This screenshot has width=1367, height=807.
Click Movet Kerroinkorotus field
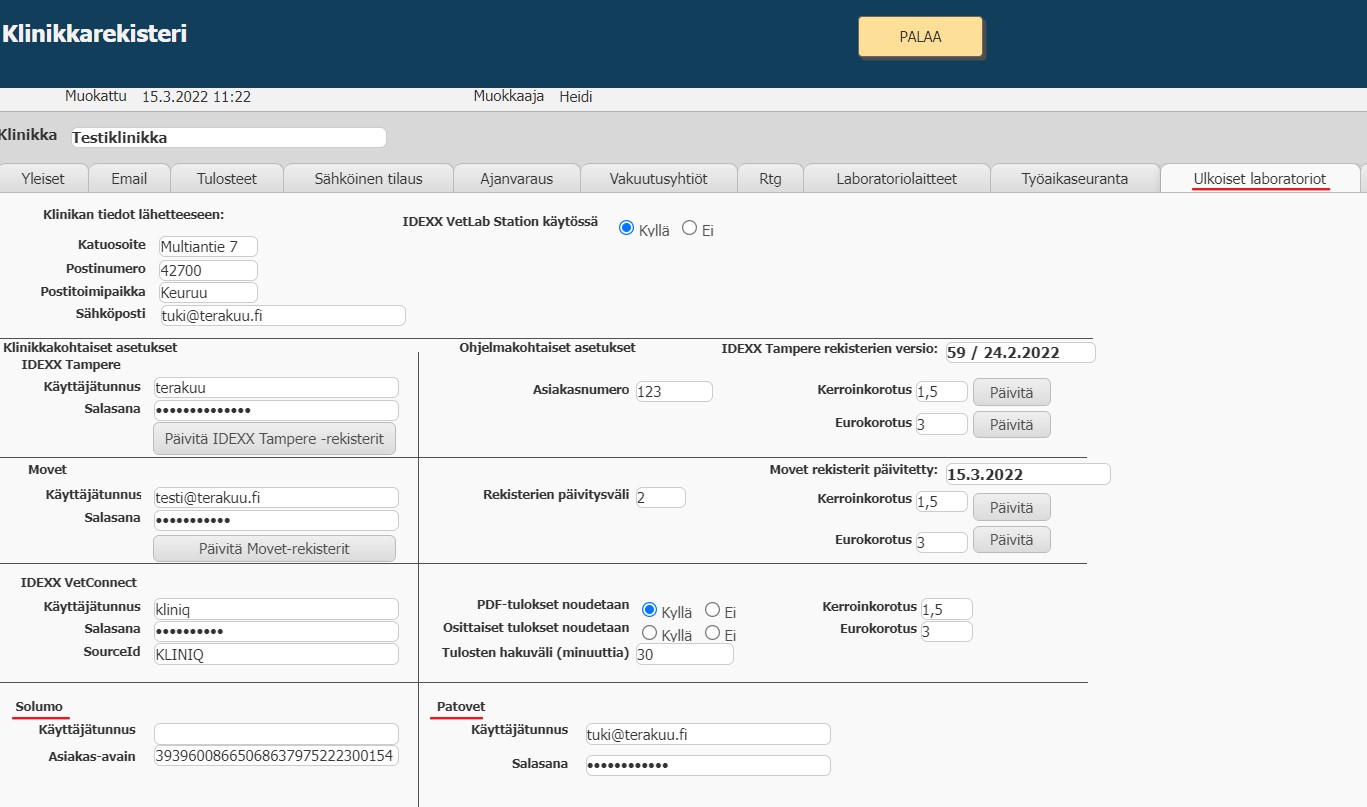(x=941, y=501)
